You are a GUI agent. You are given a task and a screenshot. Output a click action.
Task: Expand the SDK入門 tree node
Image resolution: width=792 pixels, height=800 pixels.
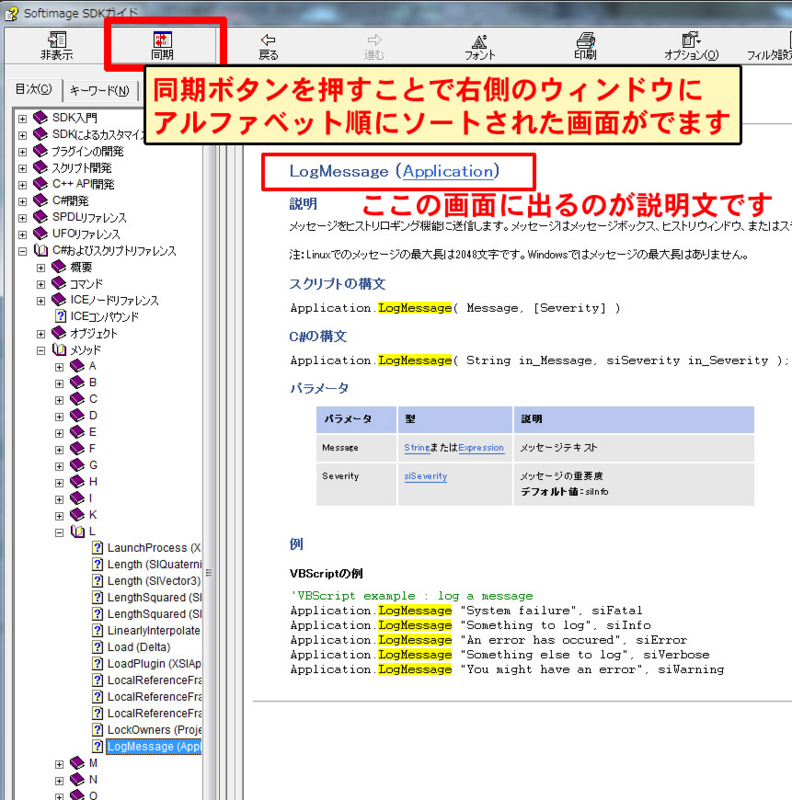(x=22, y=119)
